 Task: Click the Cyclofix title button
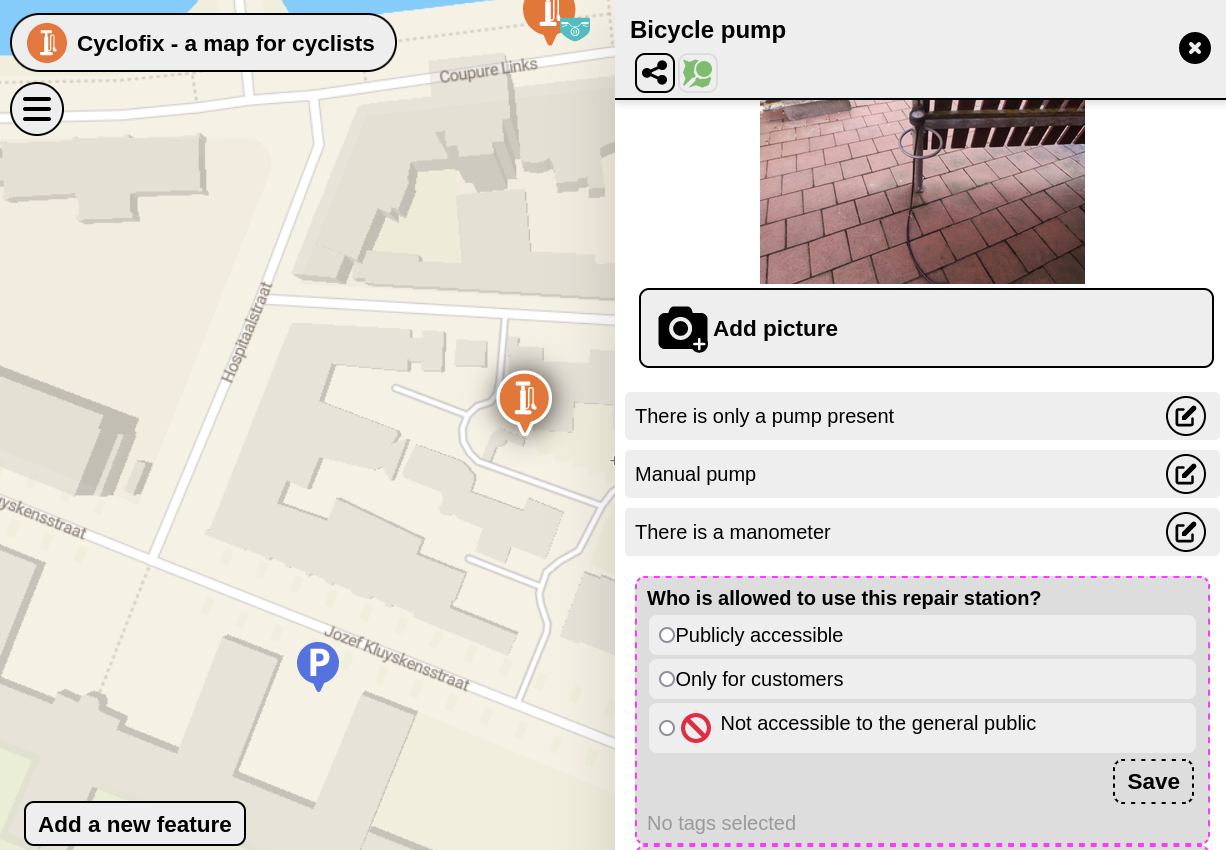(x=225, y=43)
